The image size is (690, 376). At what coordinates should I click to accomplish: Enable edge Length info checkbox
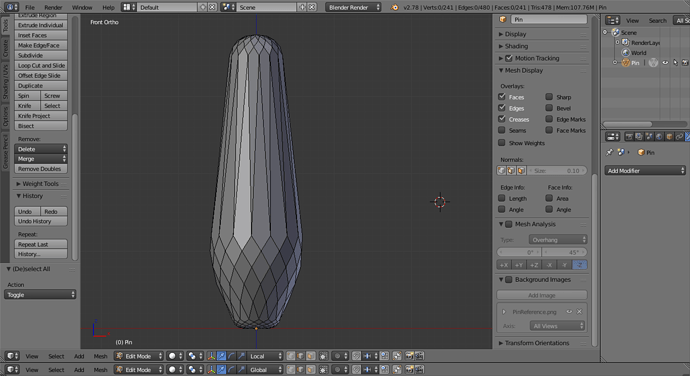502,198
